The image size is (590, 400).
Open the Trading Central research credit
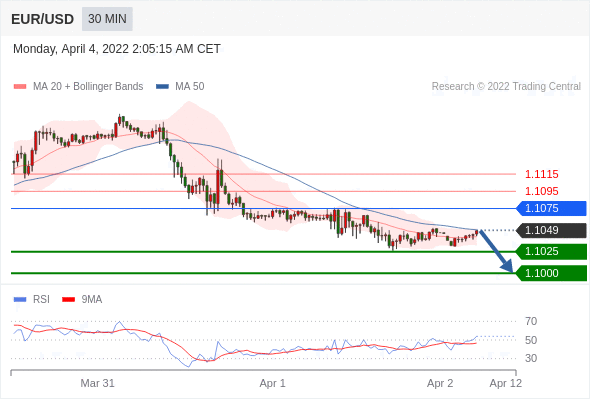[x=506, y=87]
